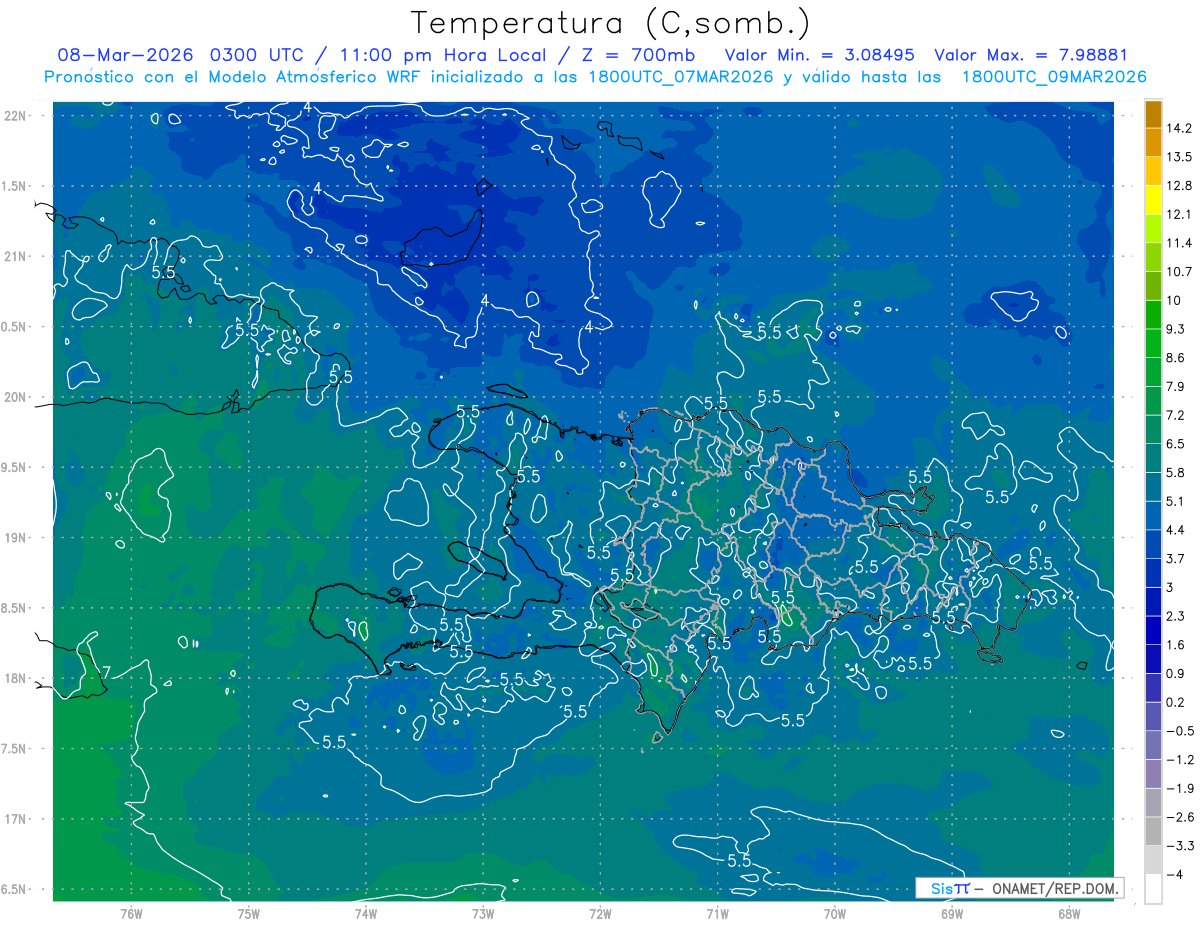Click legend value "-2.6"
Image resolution: width=1200 pixels, height=927 pixels.
point(1180,818)
